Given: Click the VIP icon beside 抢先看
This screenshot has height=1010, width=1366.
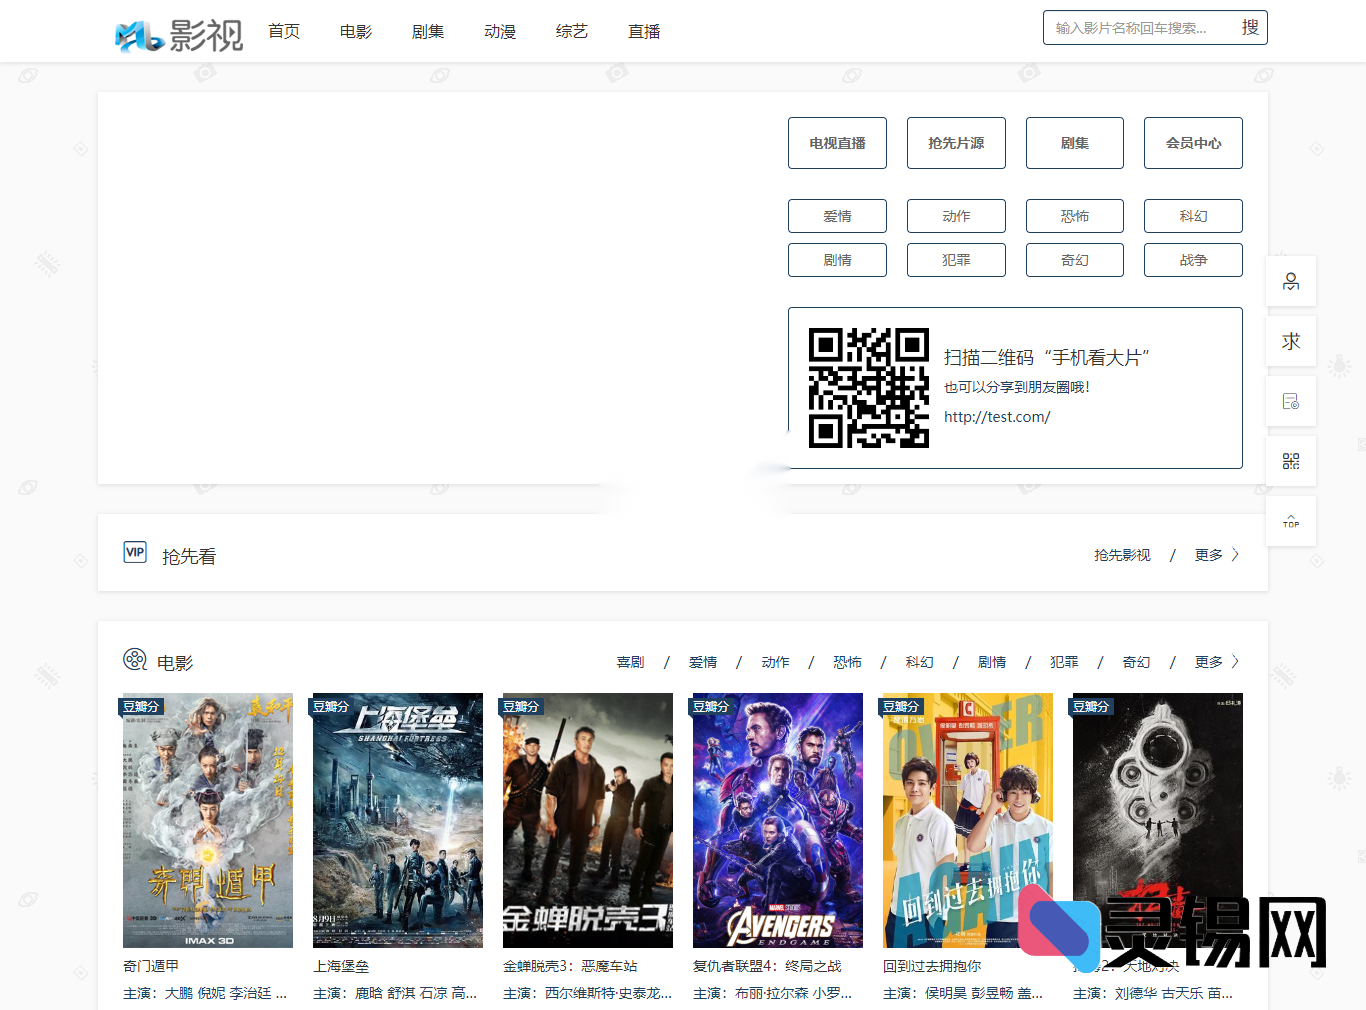Looking at the screenshot, I should coord(135,552).
